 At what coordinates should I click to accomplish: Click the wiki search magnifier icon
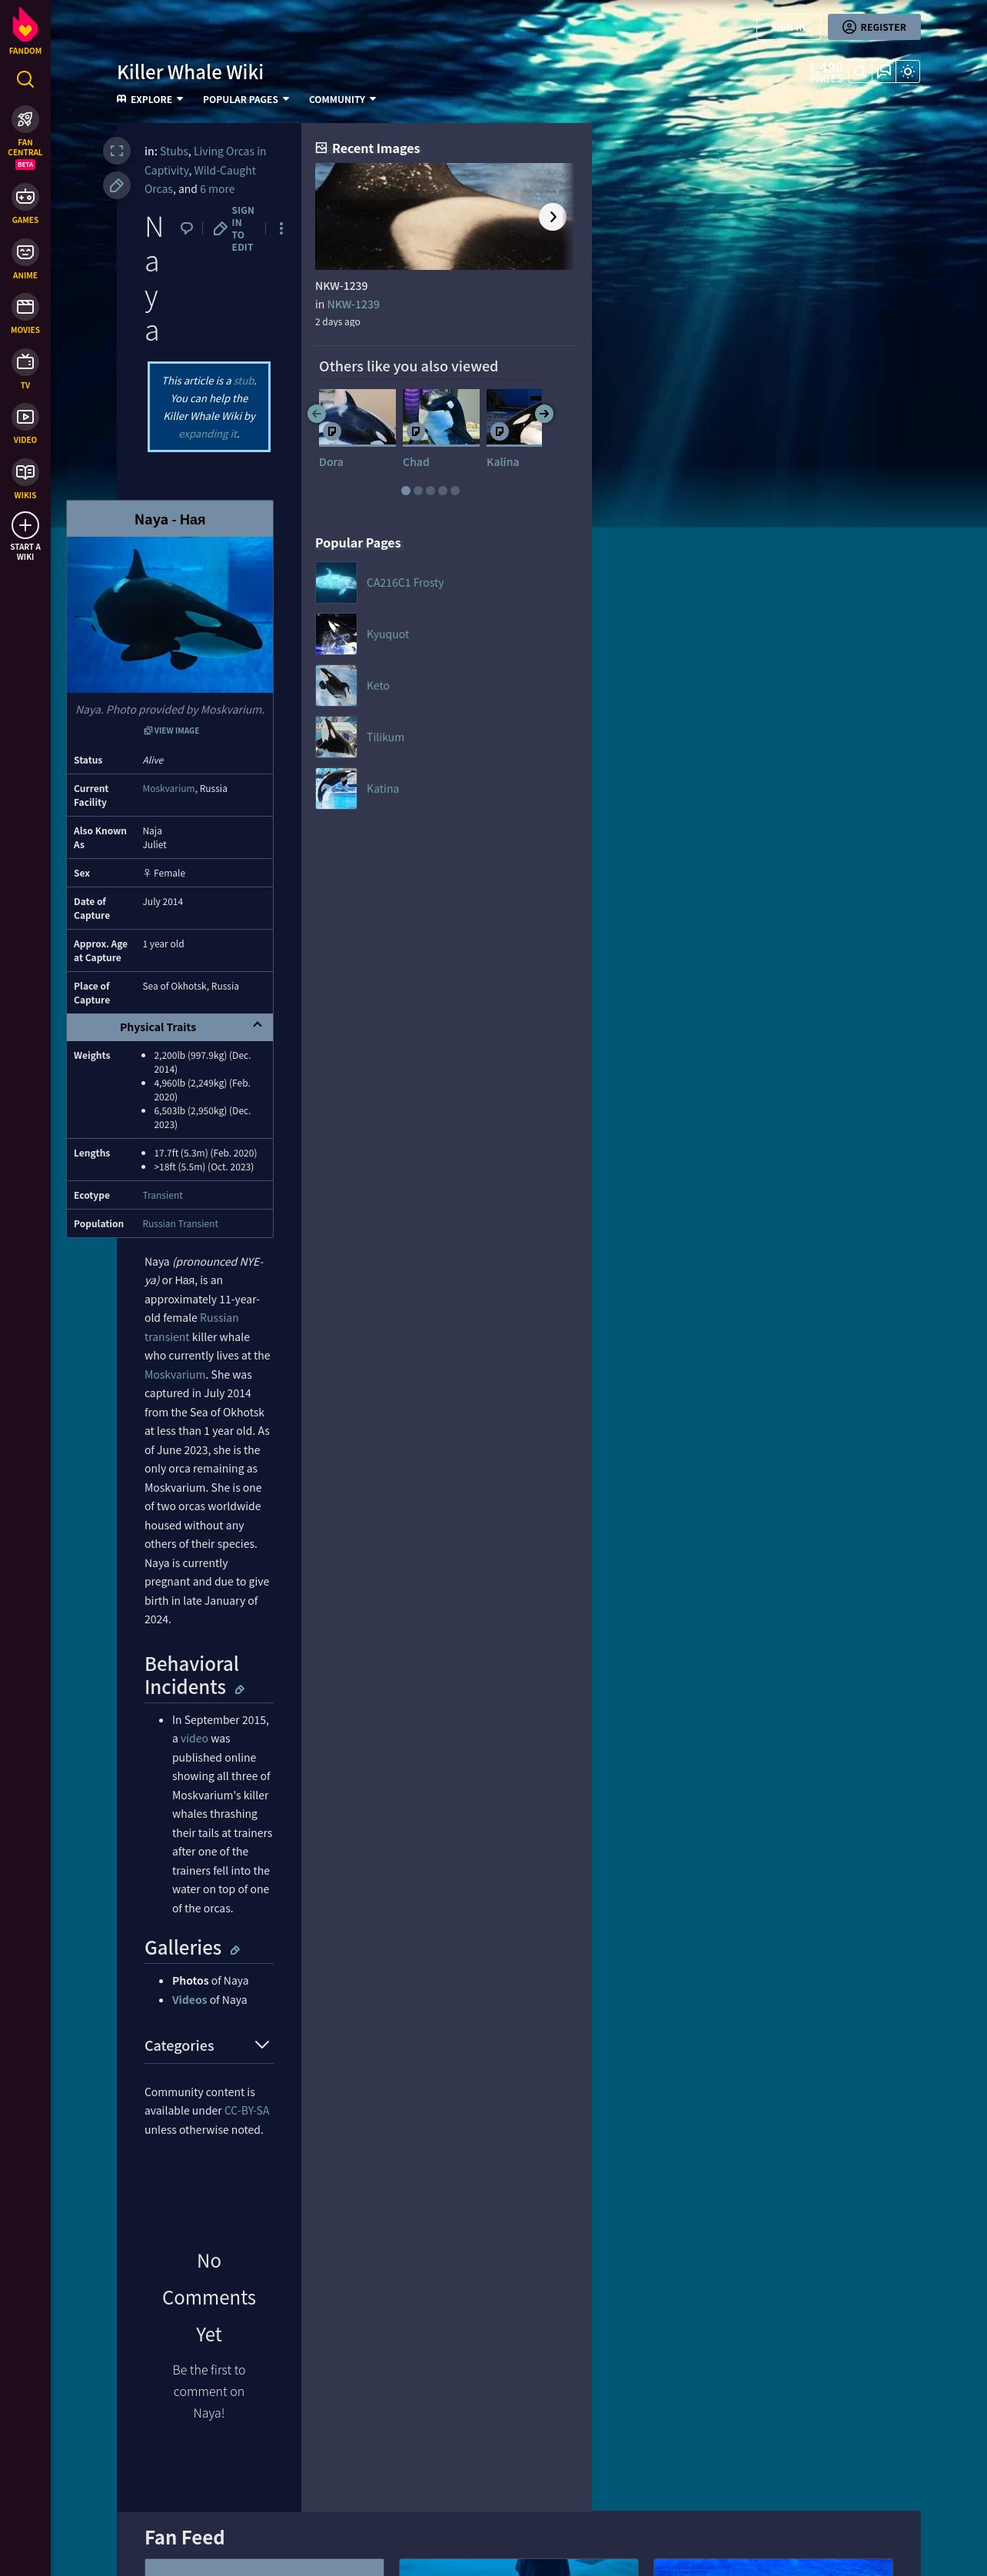860,71
